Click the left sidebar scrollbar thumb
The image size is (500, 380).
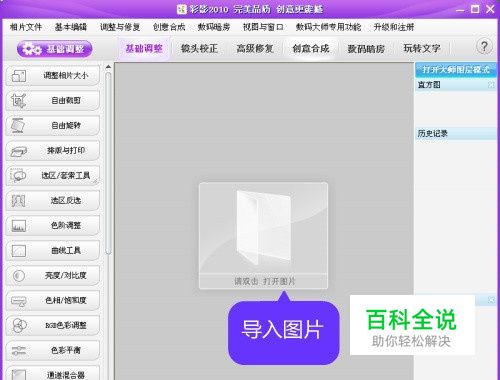(108, 164)
